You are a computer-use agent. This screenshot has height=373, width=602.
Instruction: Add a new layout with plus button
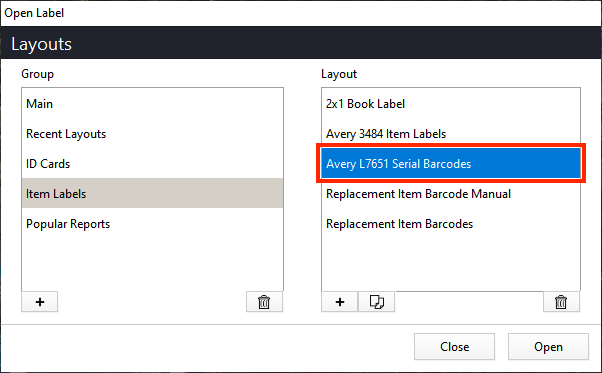click(339, 302)
